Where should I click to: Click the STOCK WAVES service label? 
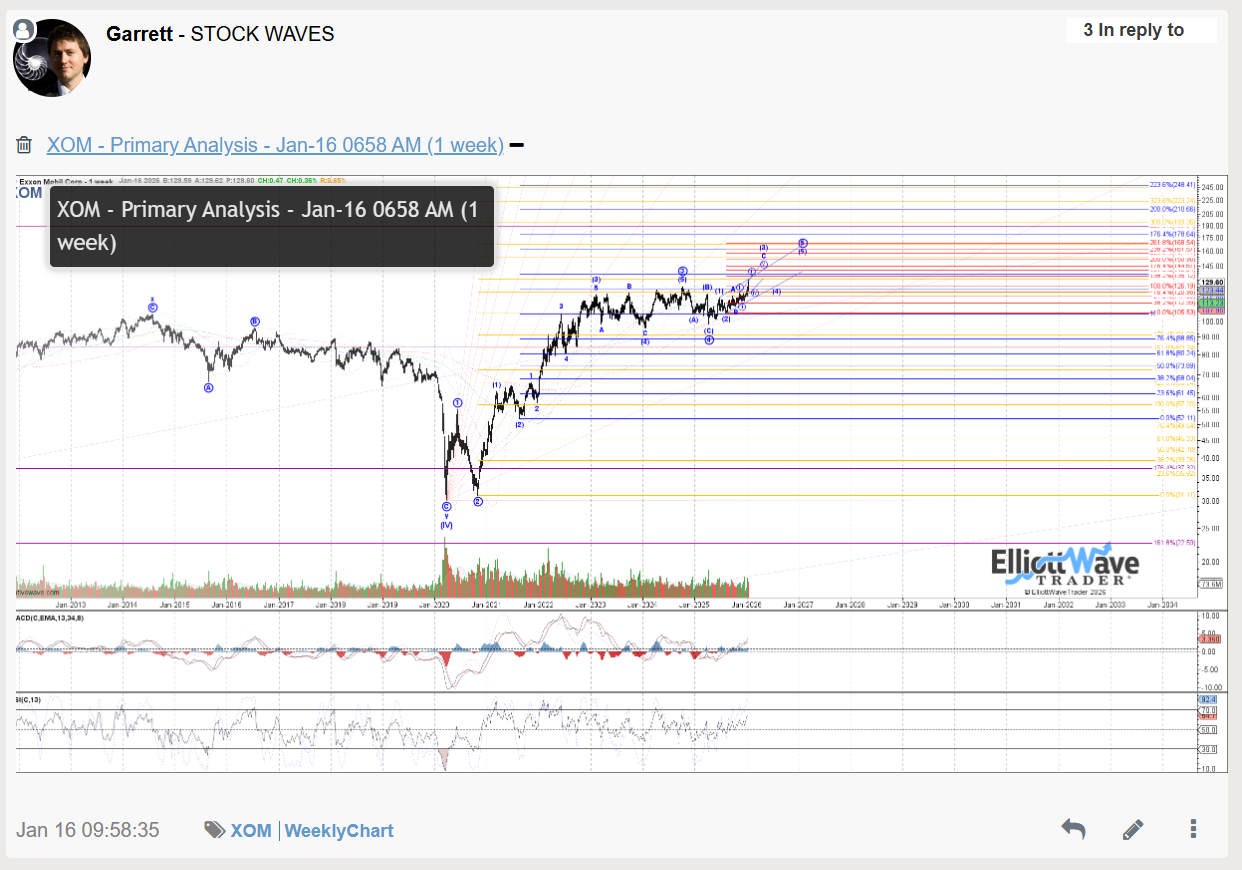point(262,33)
